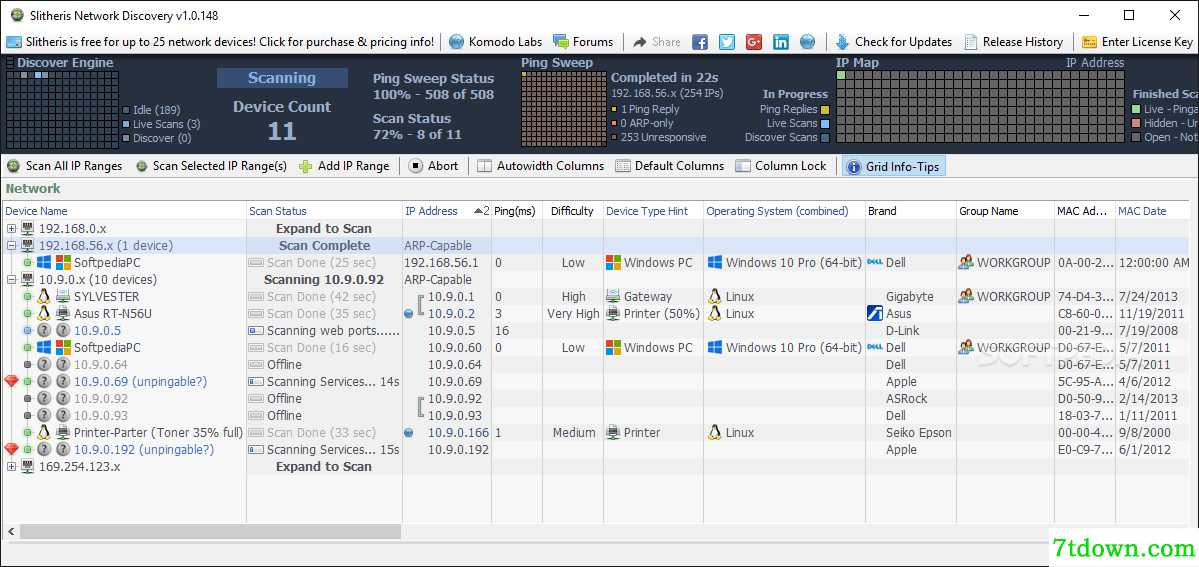Open the Facebook share icon
This screenshot has width=1199, height=567.
pyautogui.click(x=700, y=42)
